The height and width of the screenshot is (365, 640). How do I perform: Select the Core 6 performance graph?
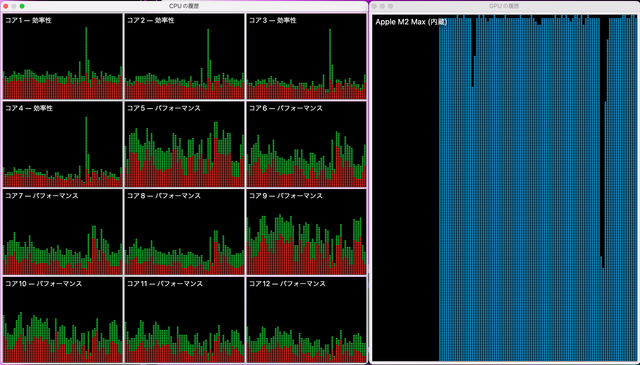[x=306, y=144]
